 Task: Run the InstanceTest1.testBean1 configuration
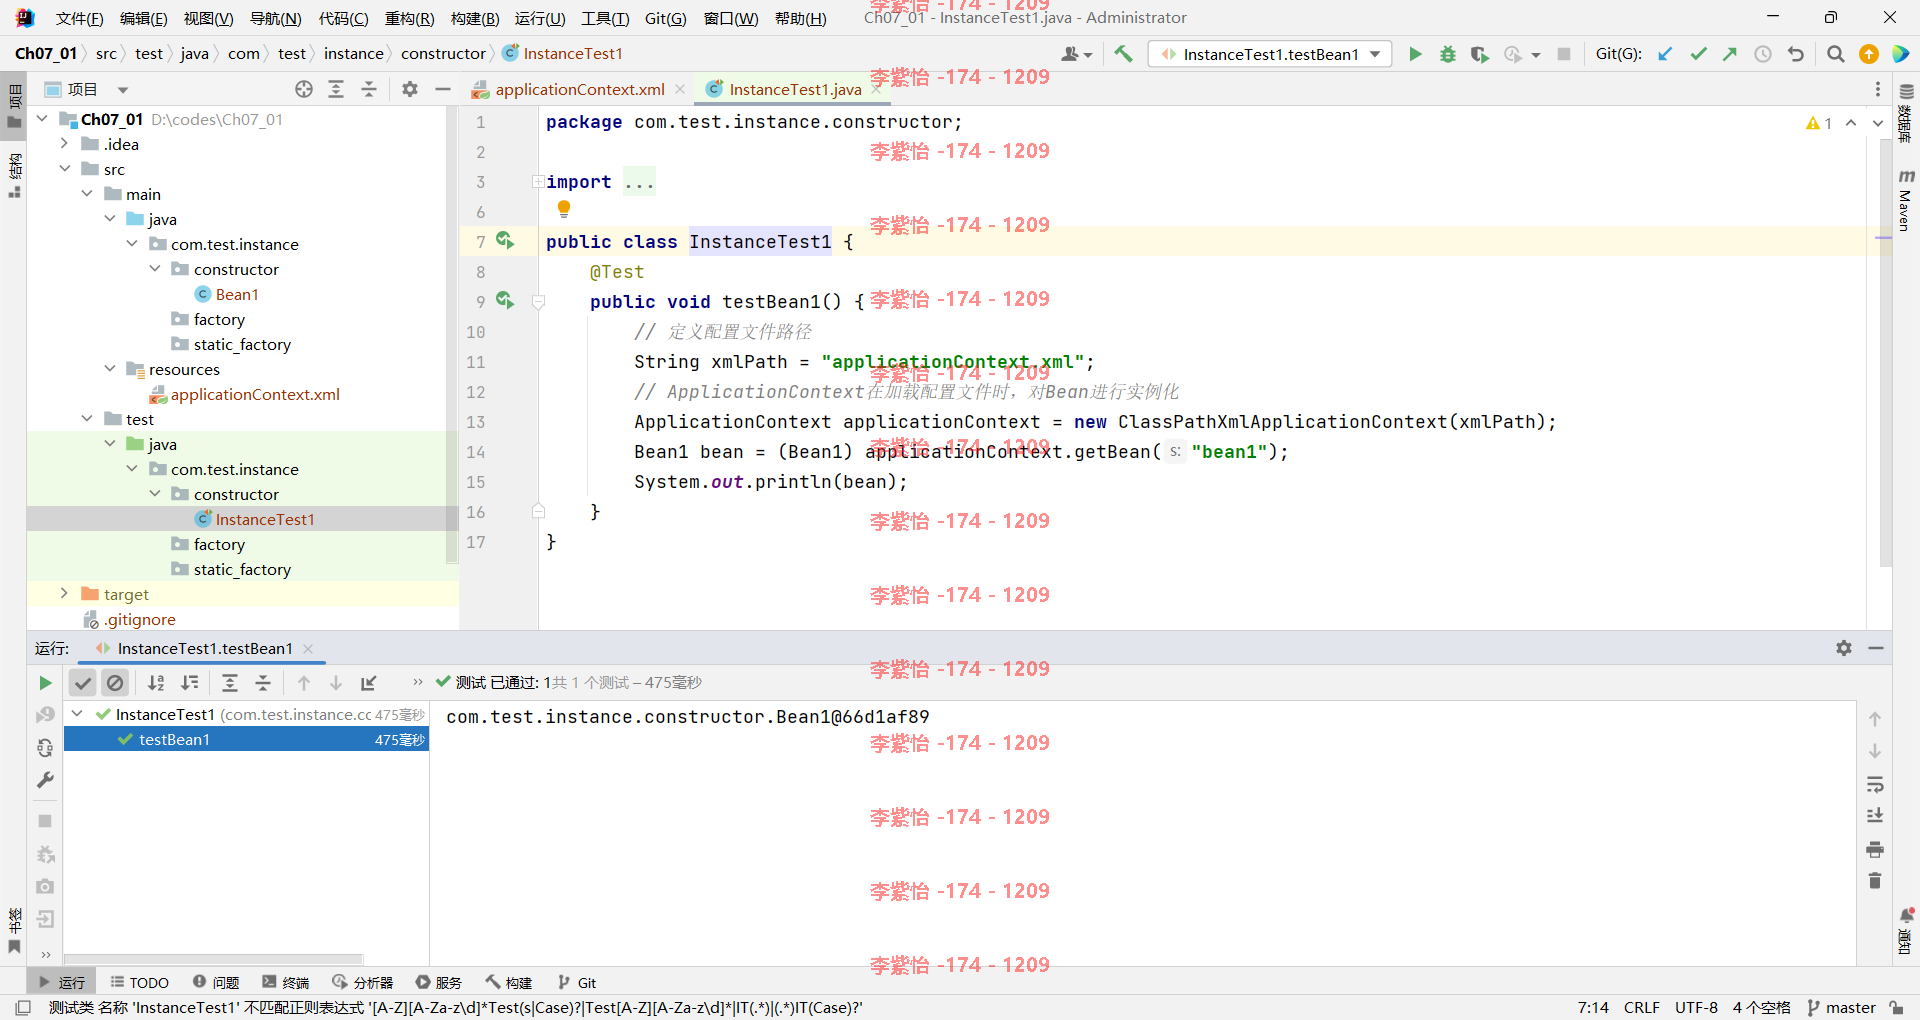click(1415, 54)
